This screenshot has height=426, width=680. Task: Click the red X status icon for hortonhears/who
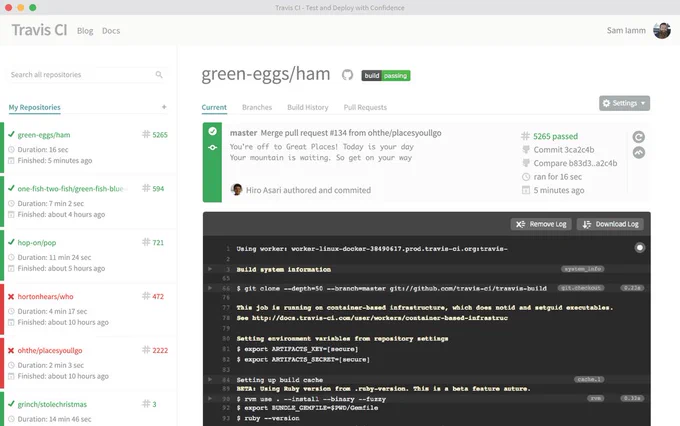pyautogui.click(x=11, y=297)
